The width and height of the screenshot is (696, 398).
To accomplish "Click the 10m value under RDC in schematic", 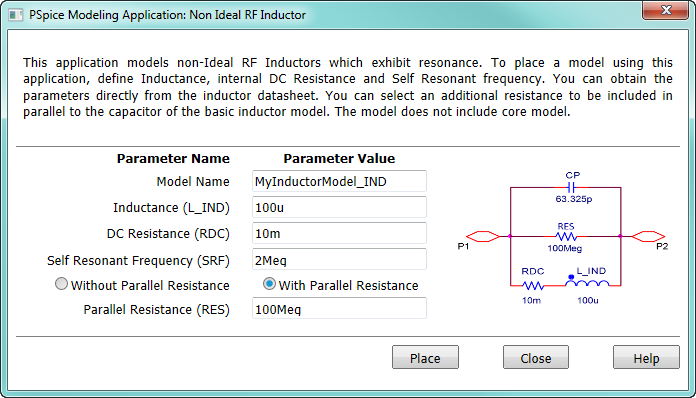I will (x=531, y=300).
